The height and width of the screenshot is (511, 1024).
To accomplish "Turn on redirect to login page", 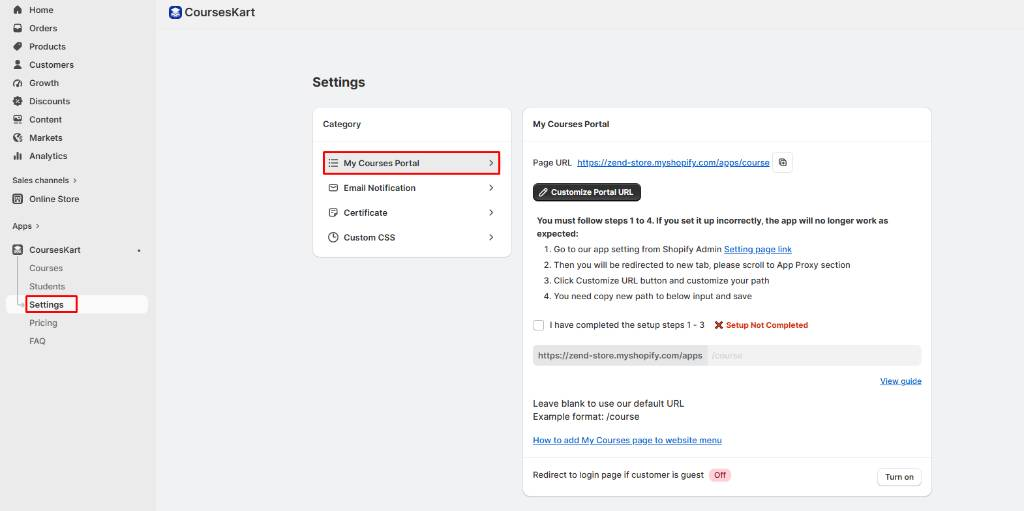I will (x=899, y=477).
